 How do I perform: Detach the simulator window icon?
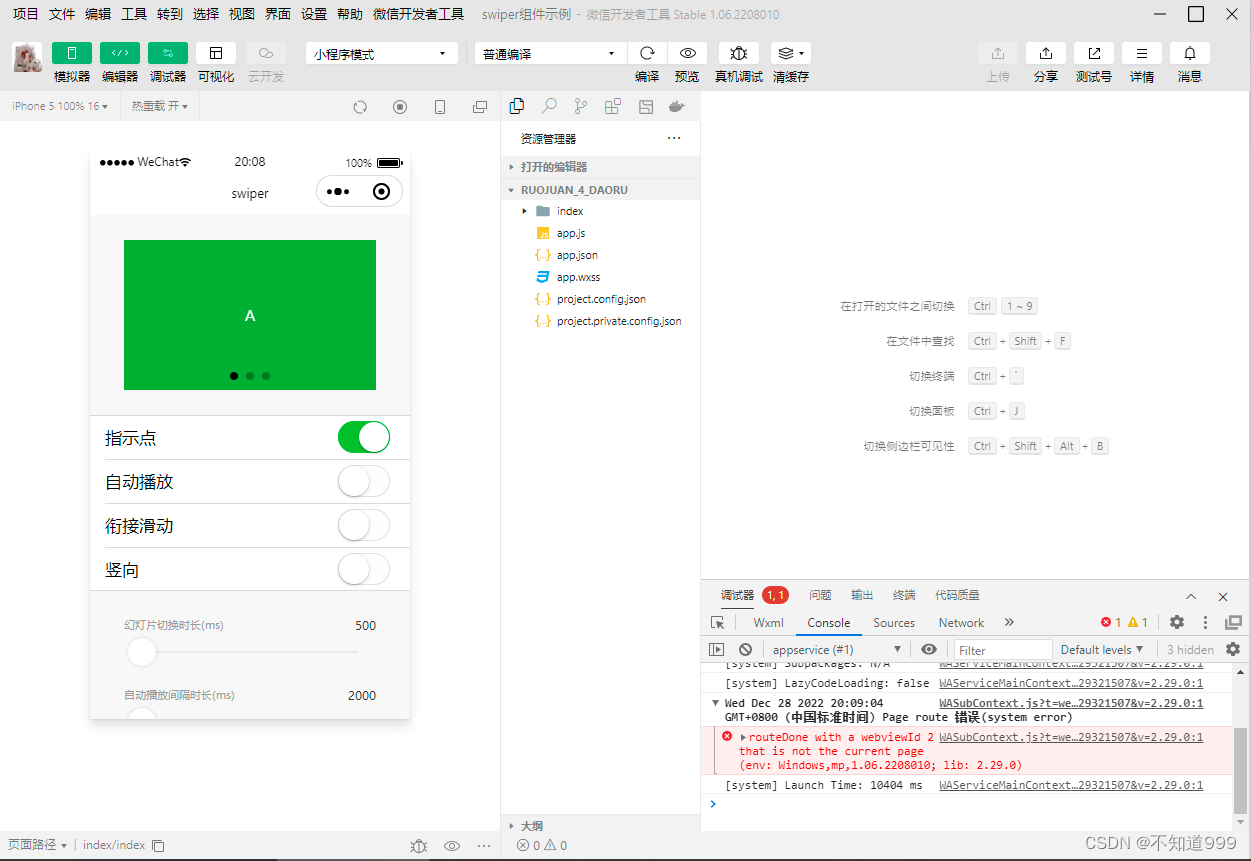click(x=480, y=107)
